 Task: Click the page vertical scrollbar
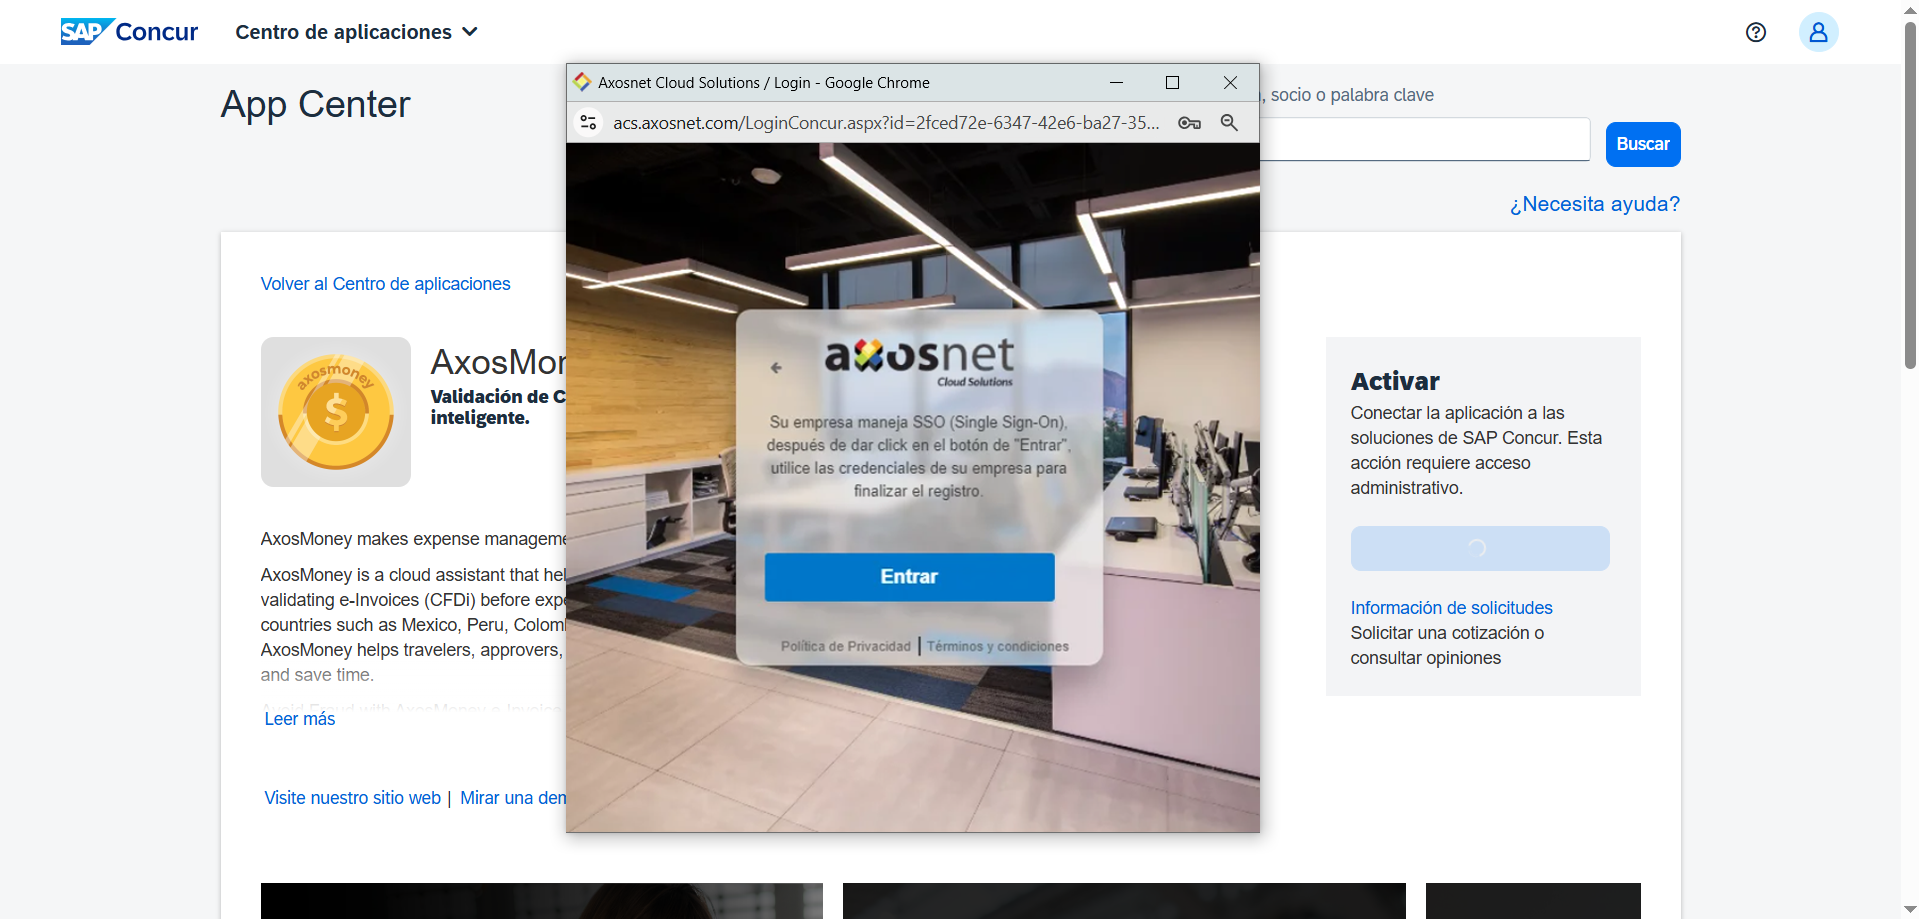1909,200
